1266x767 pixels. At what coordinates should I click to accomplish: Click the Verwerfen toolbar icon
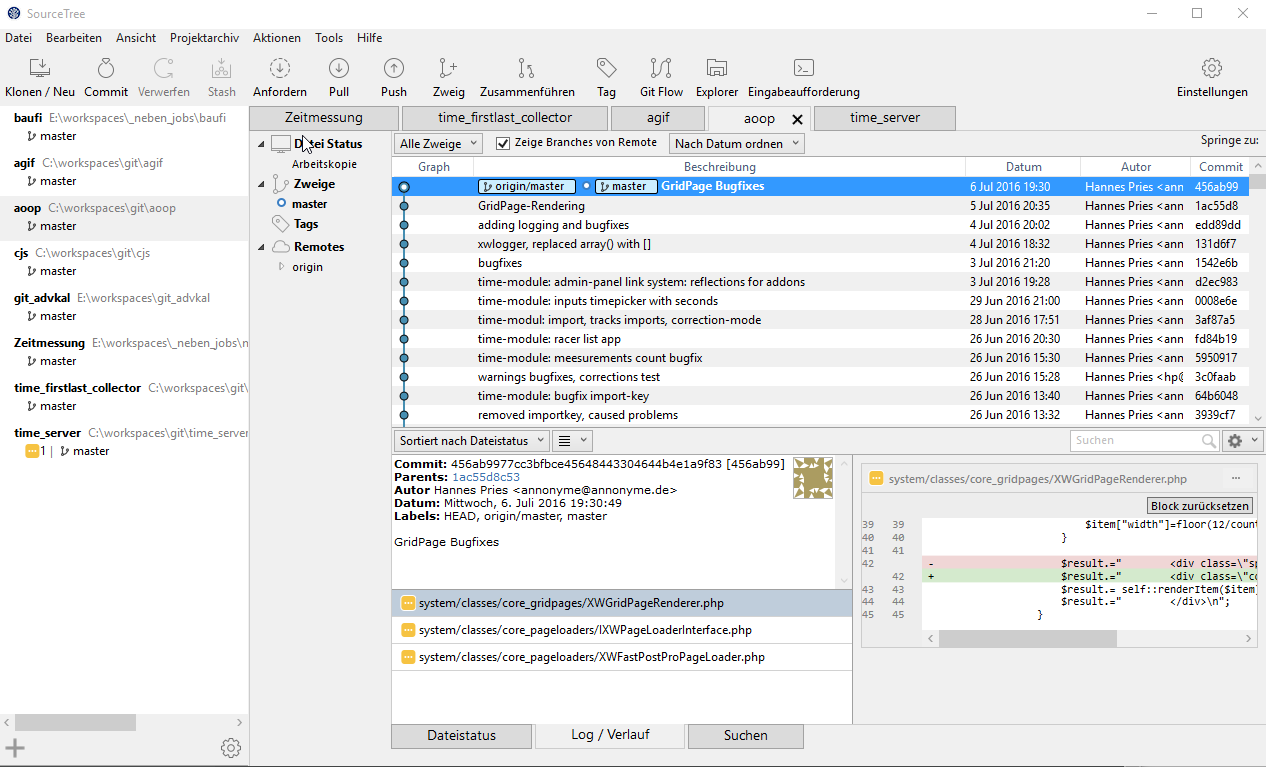[x=163, y=68]
